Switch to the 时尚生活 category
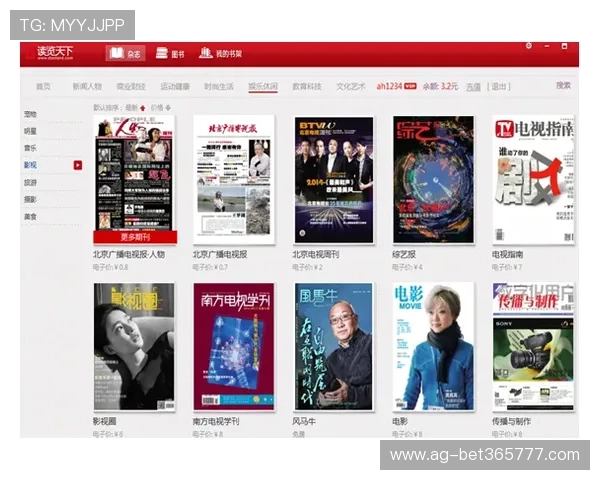 [x=218, y=86]
